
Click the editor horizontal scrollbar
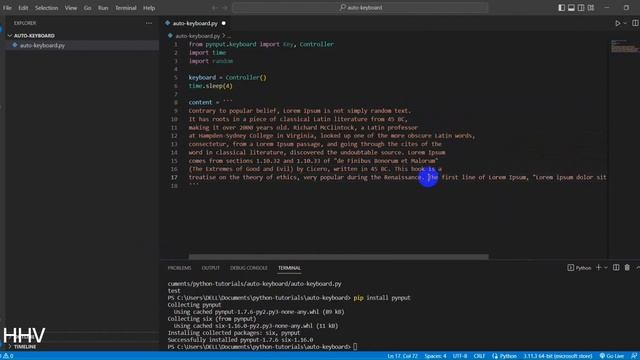pyautogui.click(x=338, y=257)
